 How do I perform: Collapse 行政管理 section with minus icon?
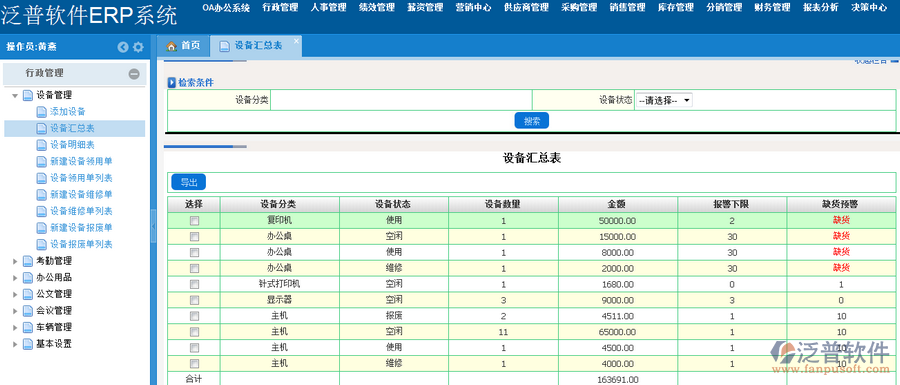134,73
